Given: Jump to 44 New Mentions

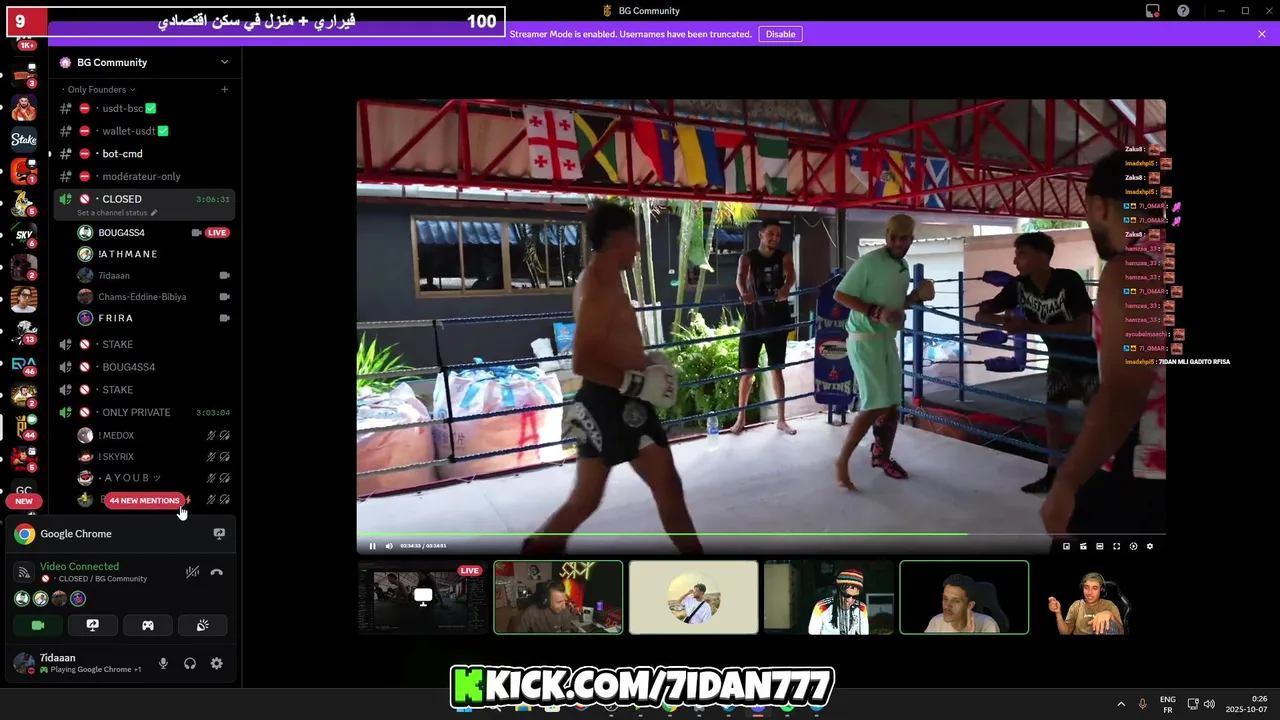Looking at the screenshot, I should click(x=145, y=500).
